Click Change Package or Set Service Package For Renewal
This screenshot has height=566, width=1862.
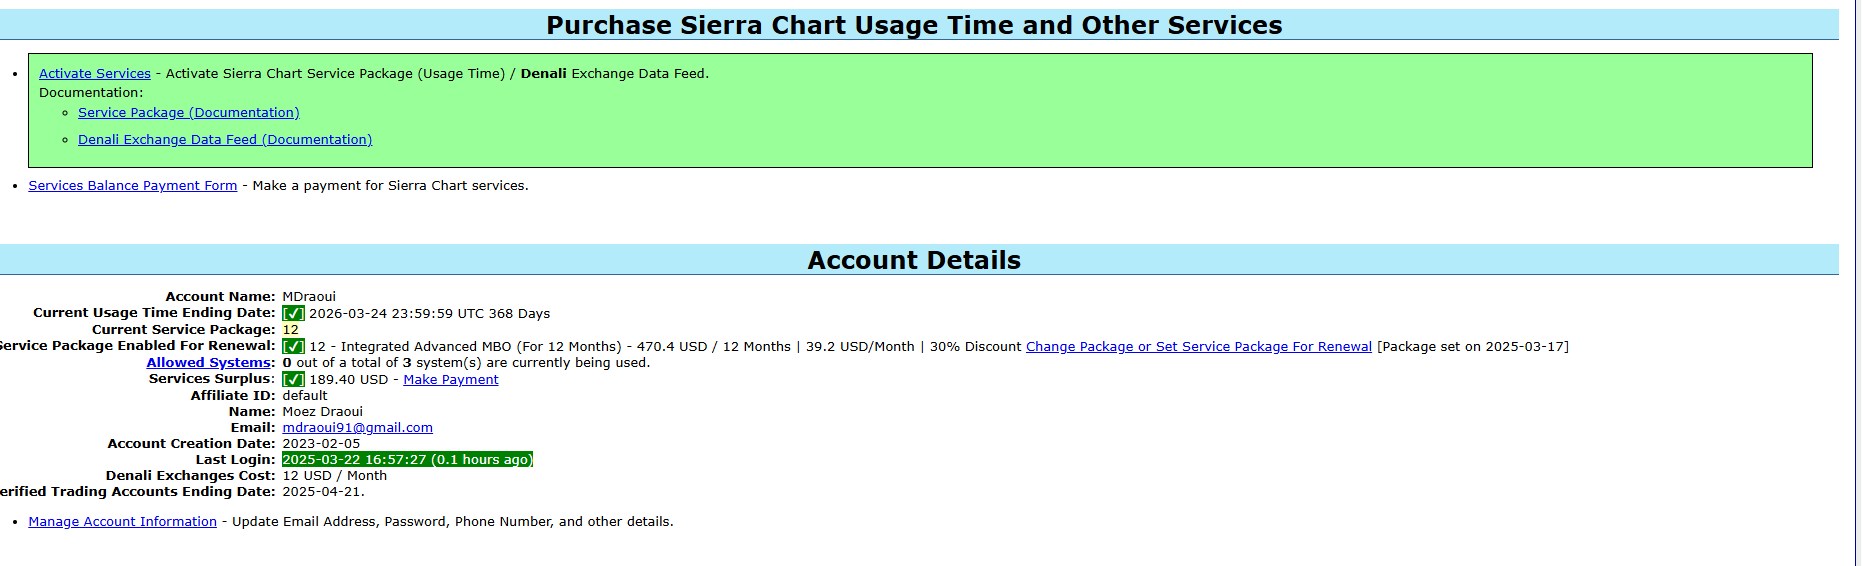(x=1198, y=347)
